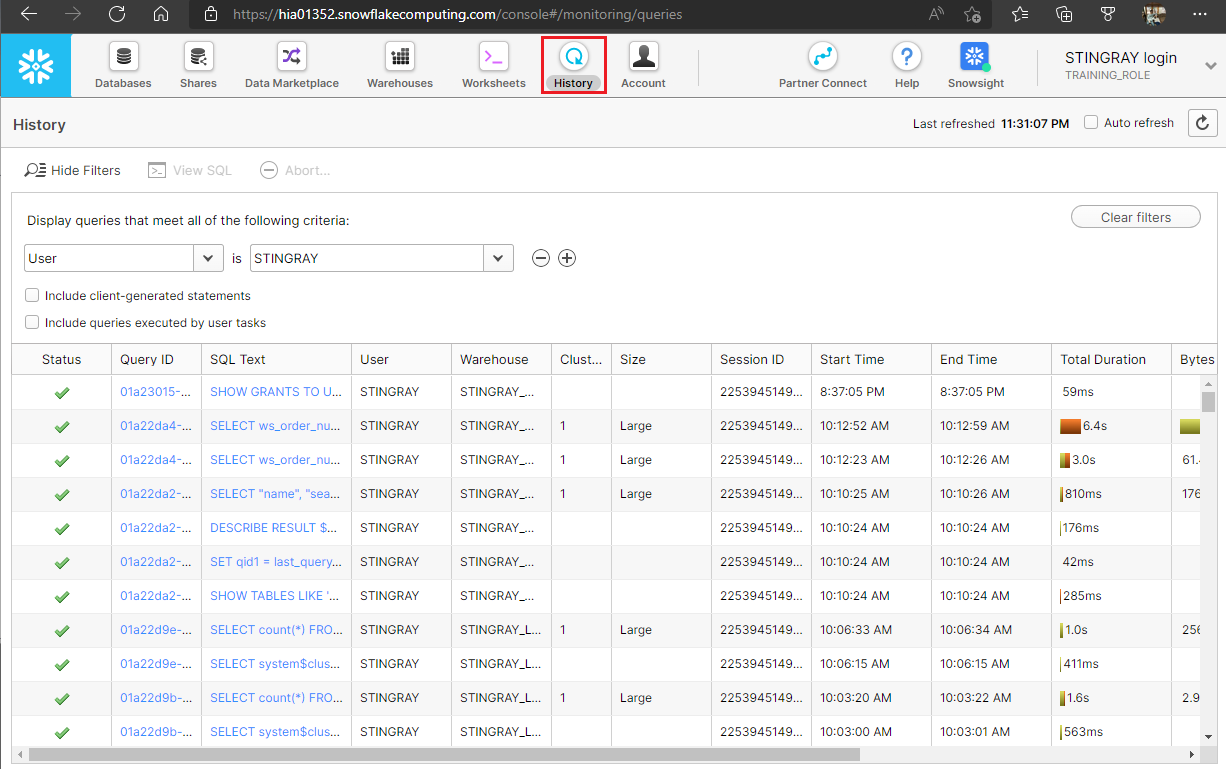Expand the User criteria dropdown

(x=123, y=258)
